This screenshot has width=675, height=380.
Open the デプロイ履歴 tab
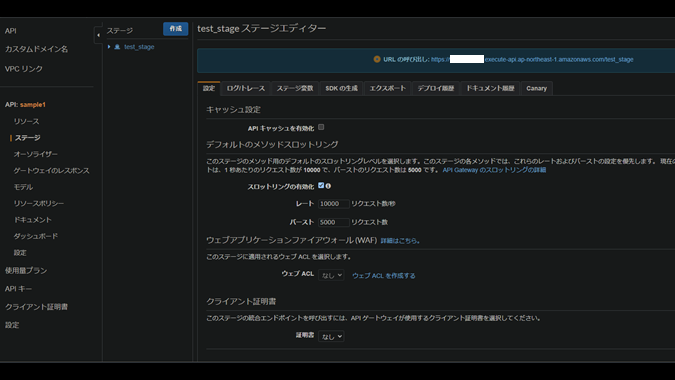(x=436, y=88)
